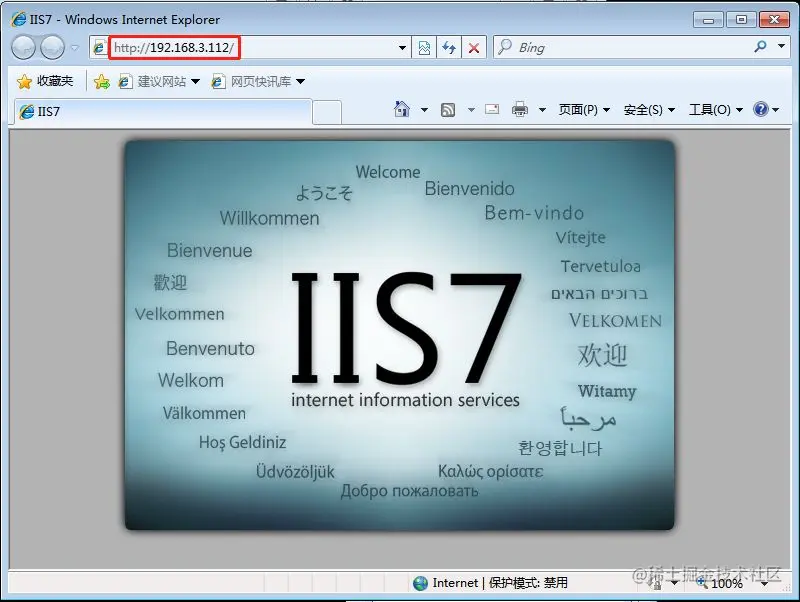Click the blue Help icon
The image size is (800, 602).
pos(761,109)
